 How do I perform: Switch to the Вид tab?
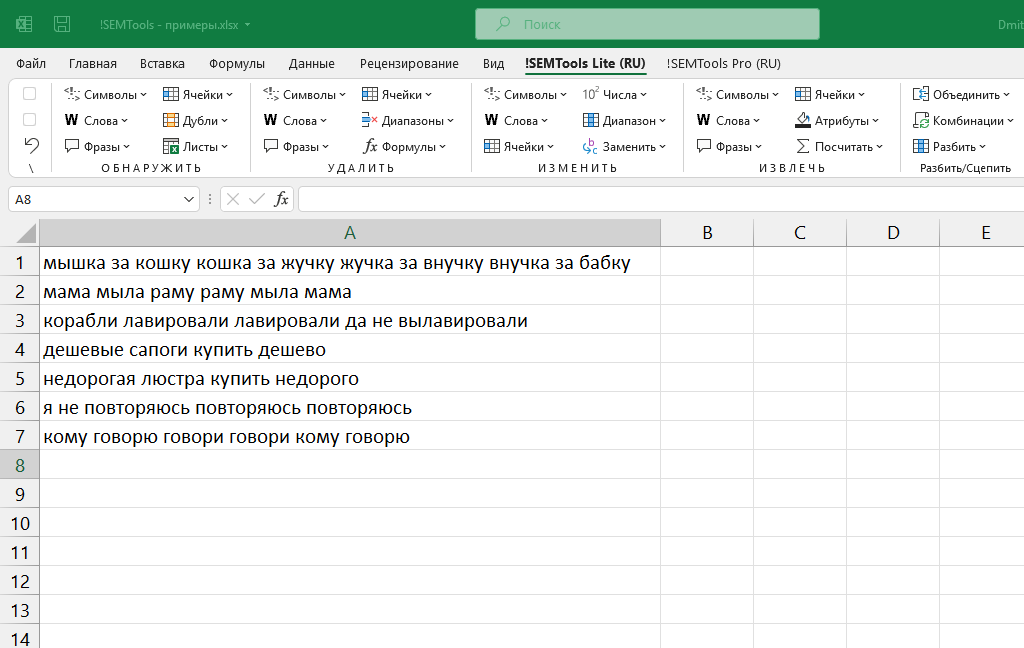pyautogui.click(x=493, y=63)
